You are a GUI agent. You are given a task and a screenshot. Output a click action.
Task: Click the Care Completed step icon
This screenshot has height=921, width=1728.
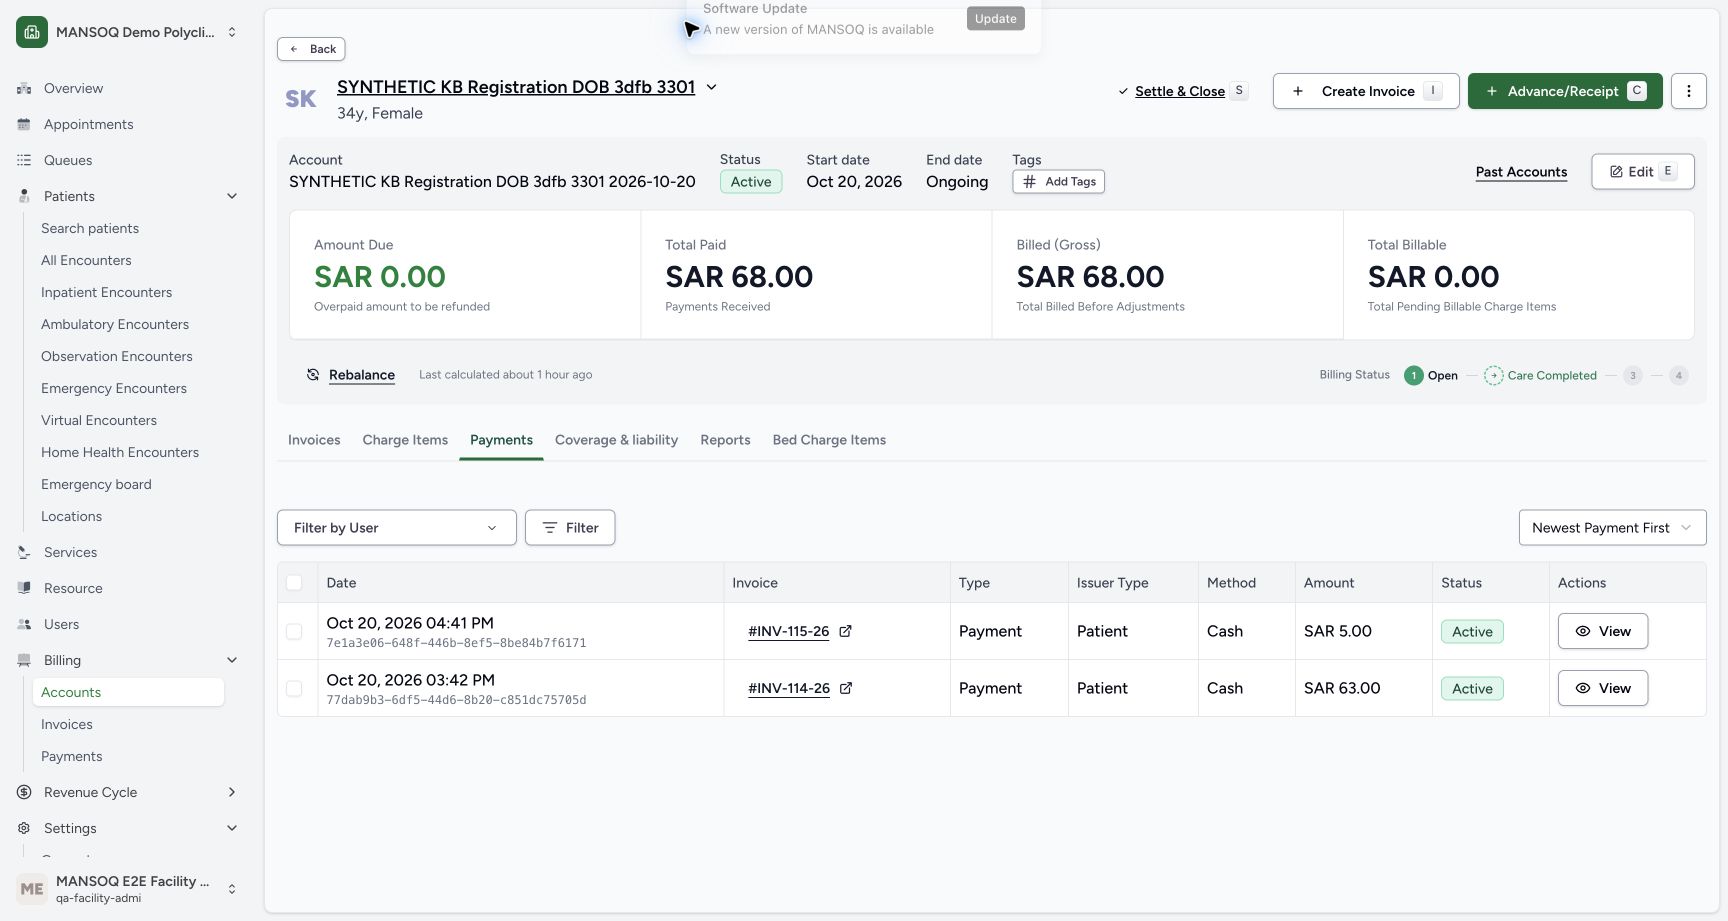pyautogui.click(x=1493, y=375)
